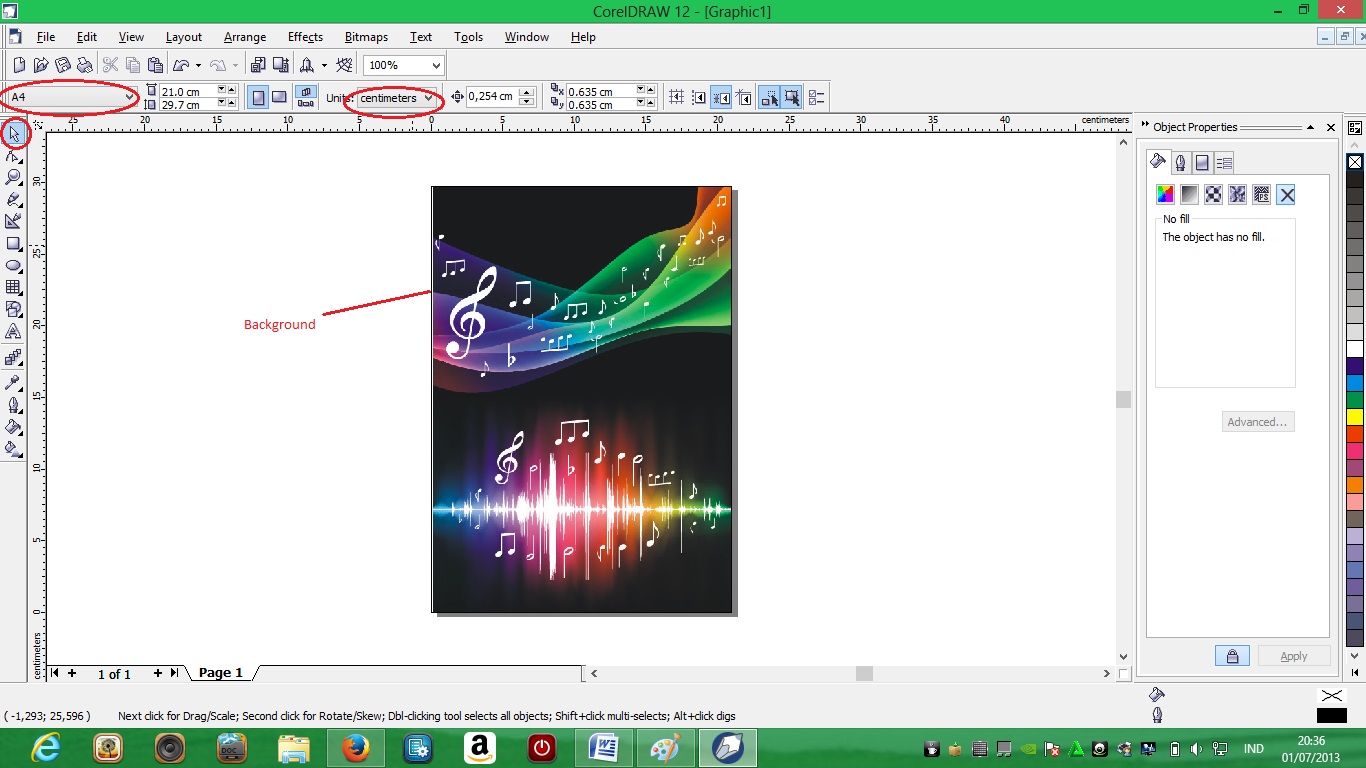
Task: Click the Copy icon
Action: pyautogui.click(x=133, y=65)
